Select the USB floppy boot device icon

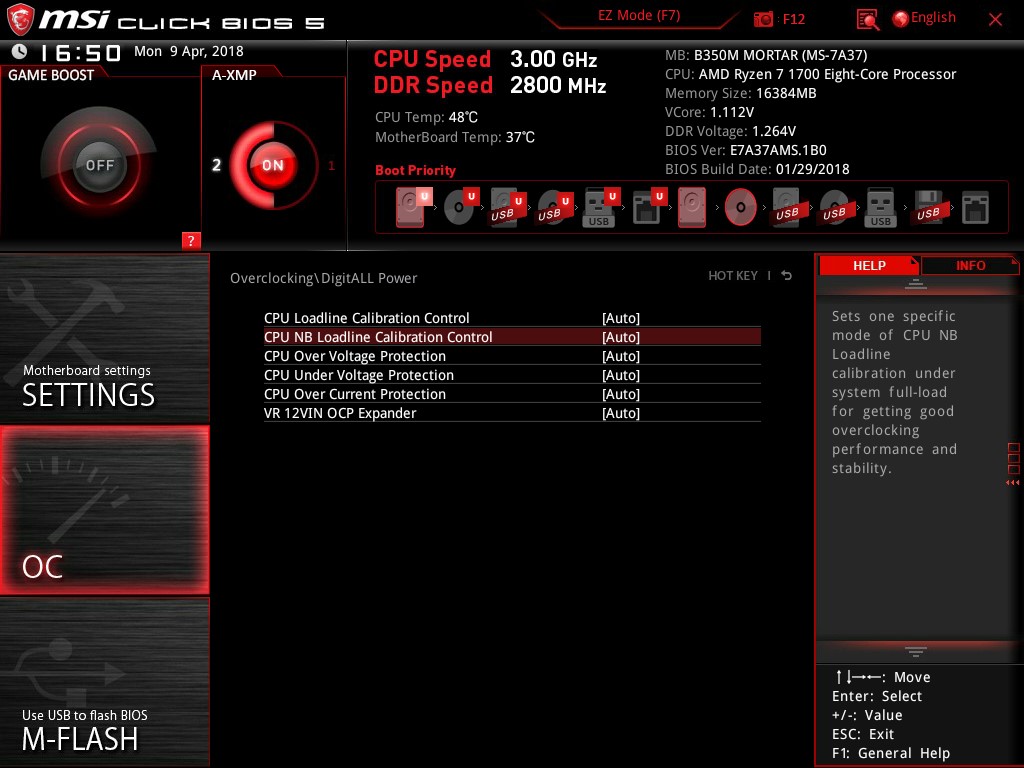pyautogui.click(x=929, y=207)
